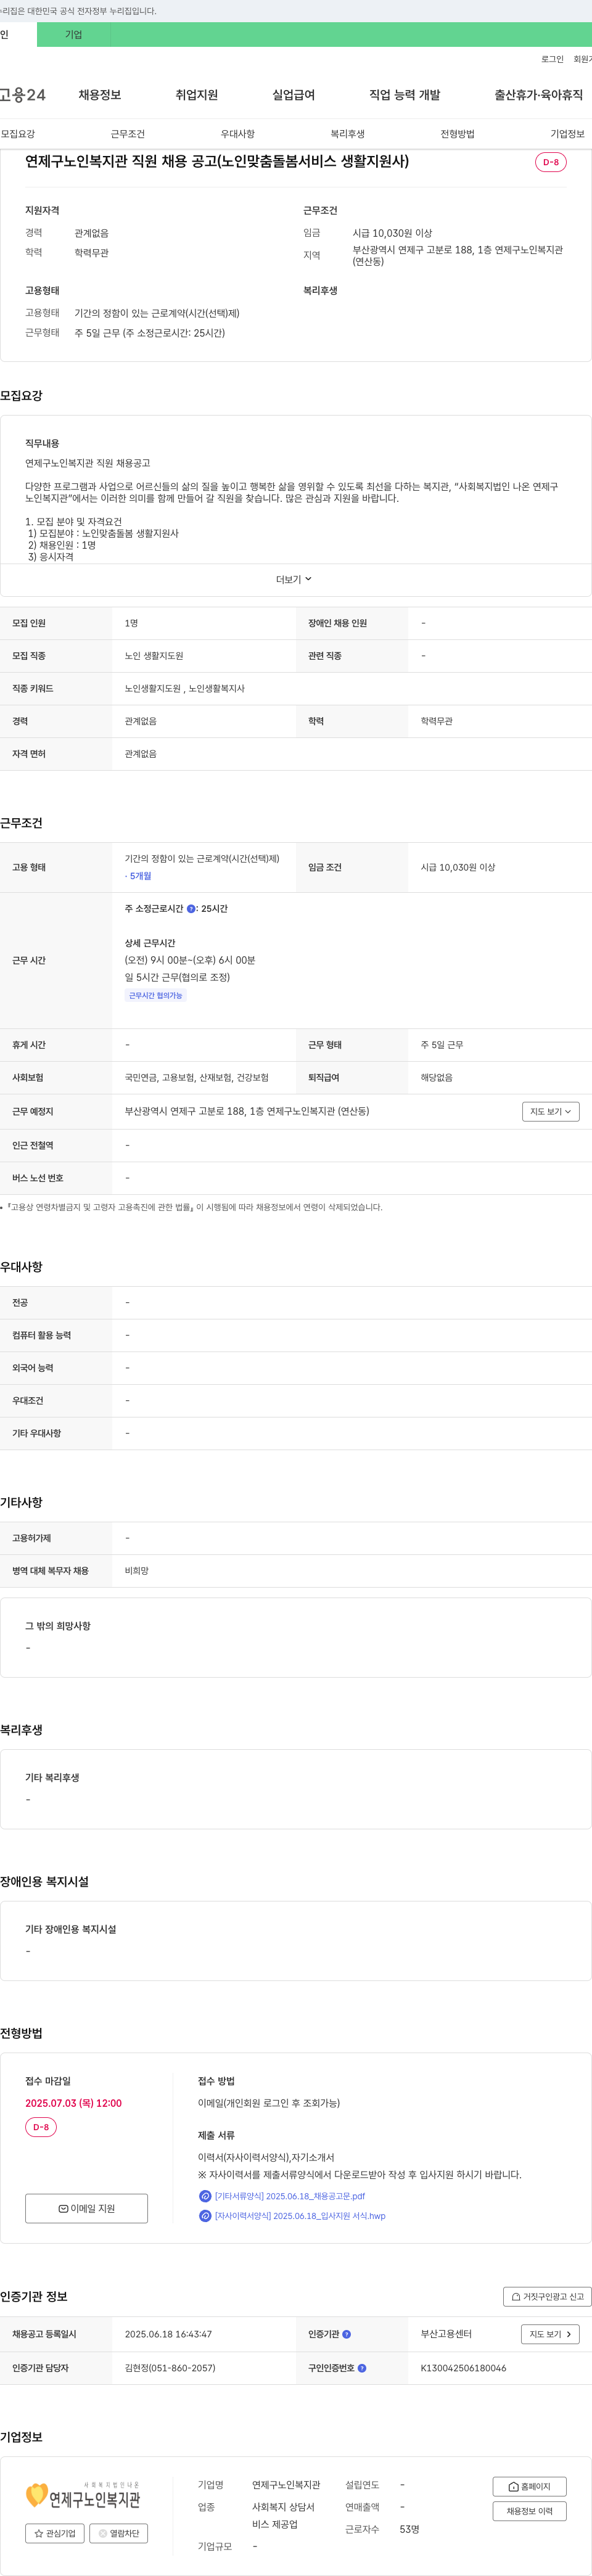Open the 실업급여 menu
Image resolution: width=592 pixels, height=2576 pixels.
point(293,95)
